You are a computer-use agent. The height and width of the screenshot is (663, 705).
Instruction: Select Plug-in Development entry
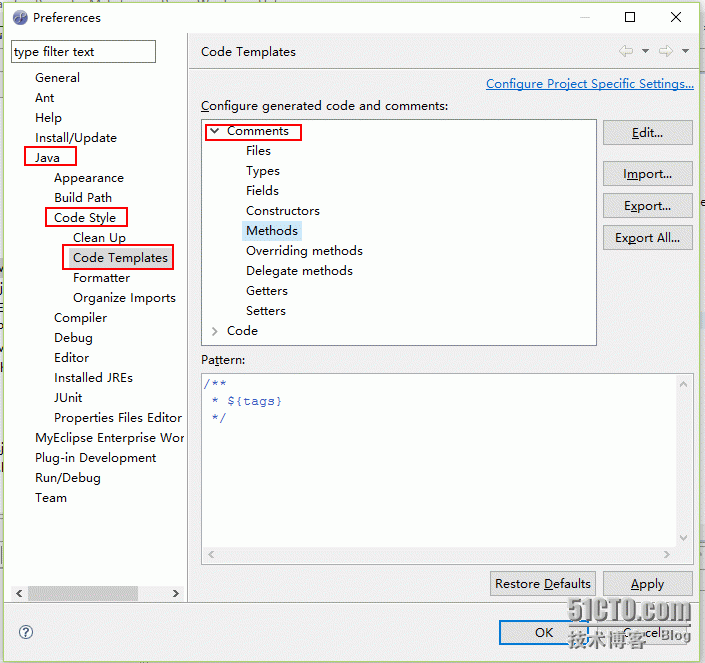[x=95, y=458]
